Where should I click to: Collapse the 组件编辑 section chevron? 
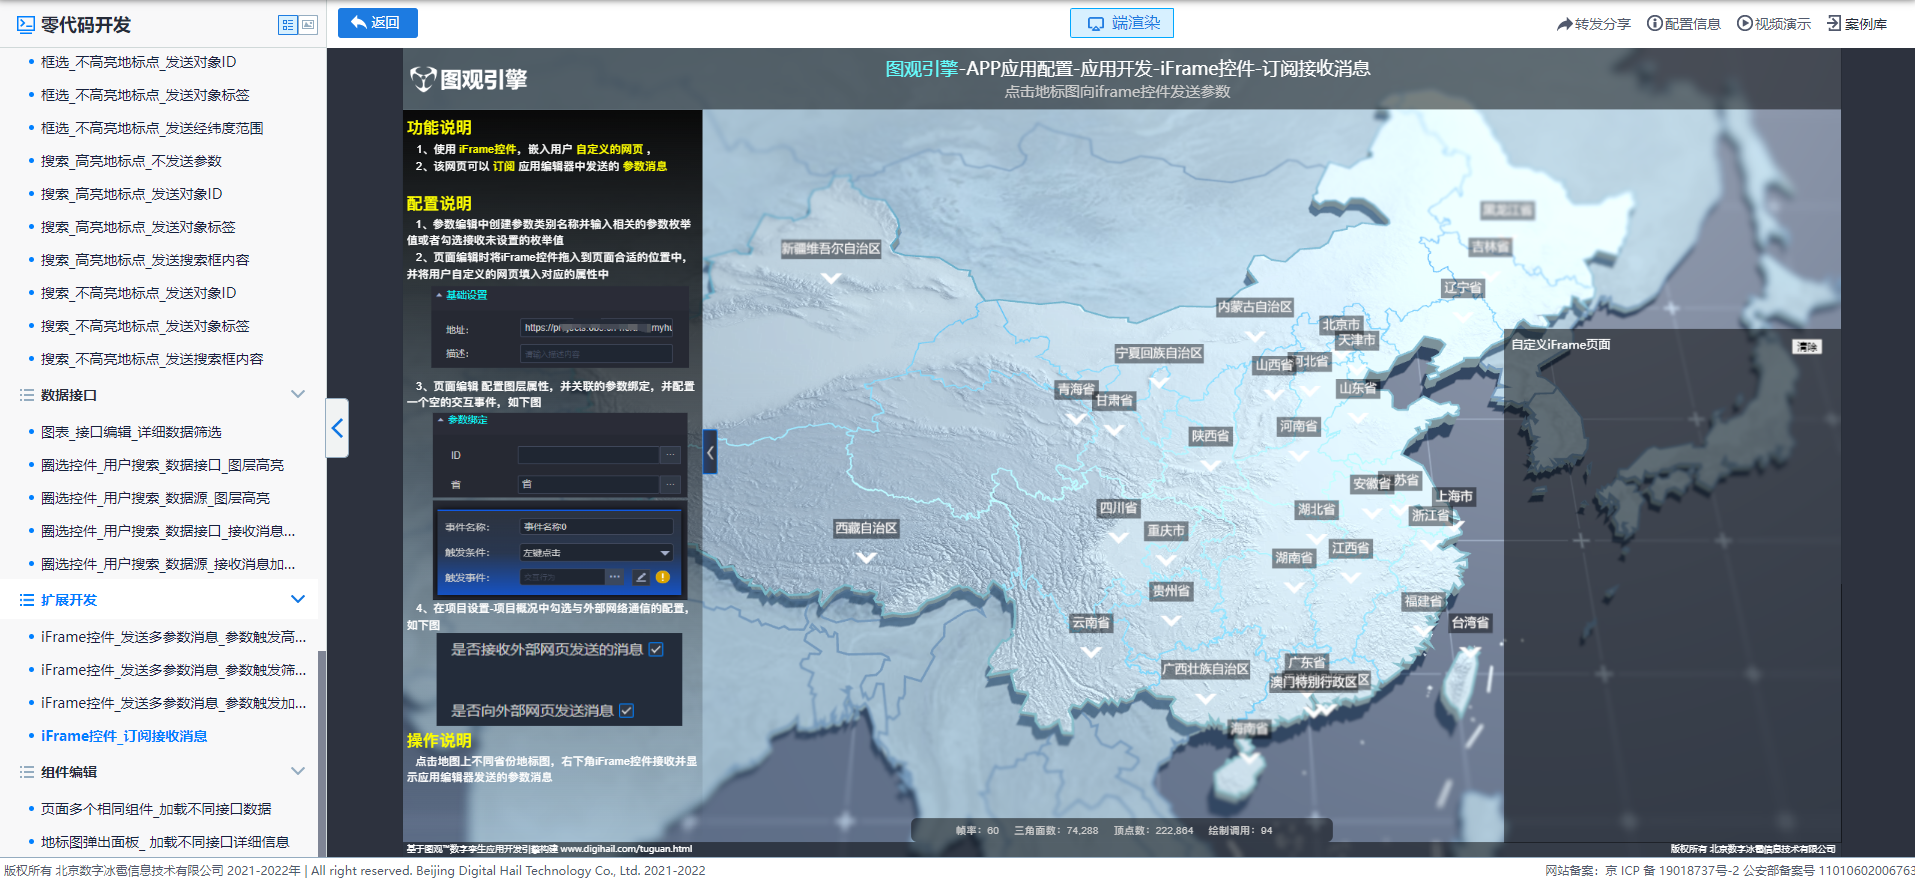pyautogui.click(x=298, y=771)
